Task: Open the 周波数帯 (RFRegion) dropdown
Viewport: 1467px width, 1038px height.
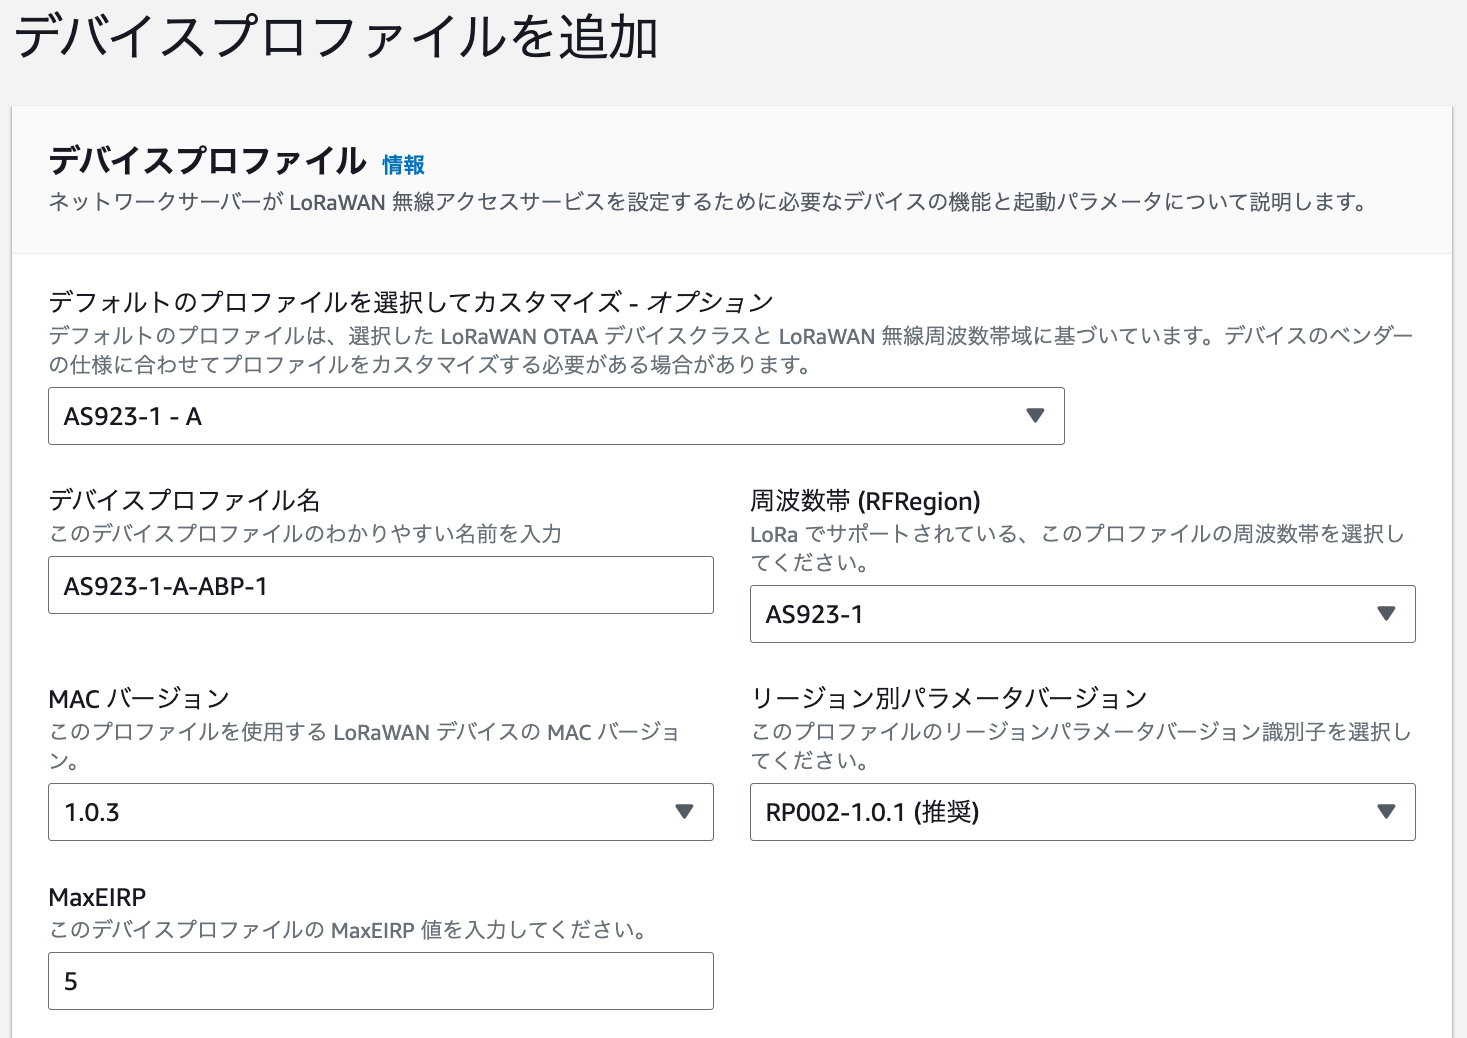Action: pyautogui.click(x=1060, y=614)
